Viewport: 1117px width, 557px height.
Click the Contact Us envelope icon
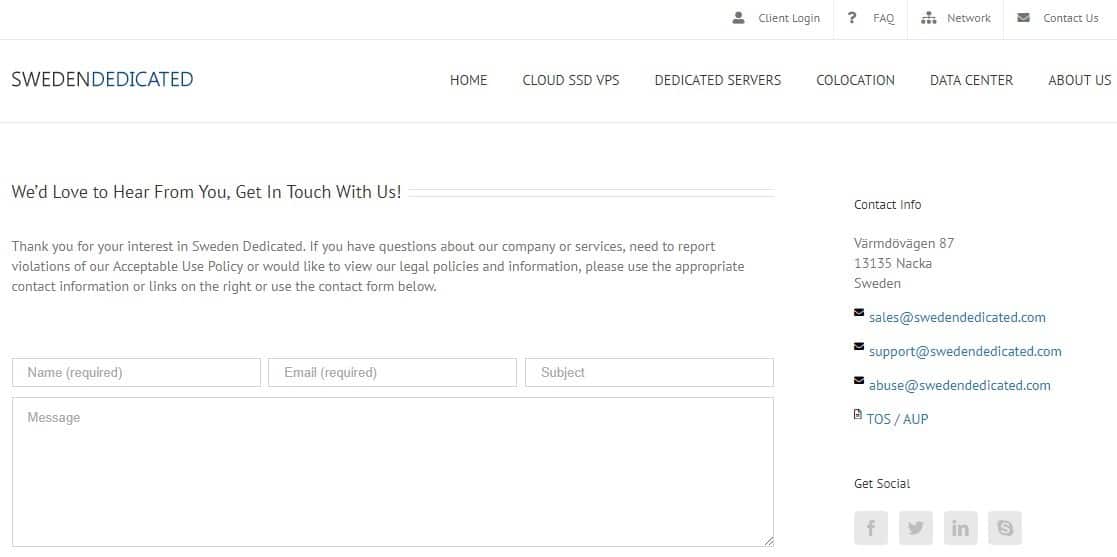tap(1023, 18)
